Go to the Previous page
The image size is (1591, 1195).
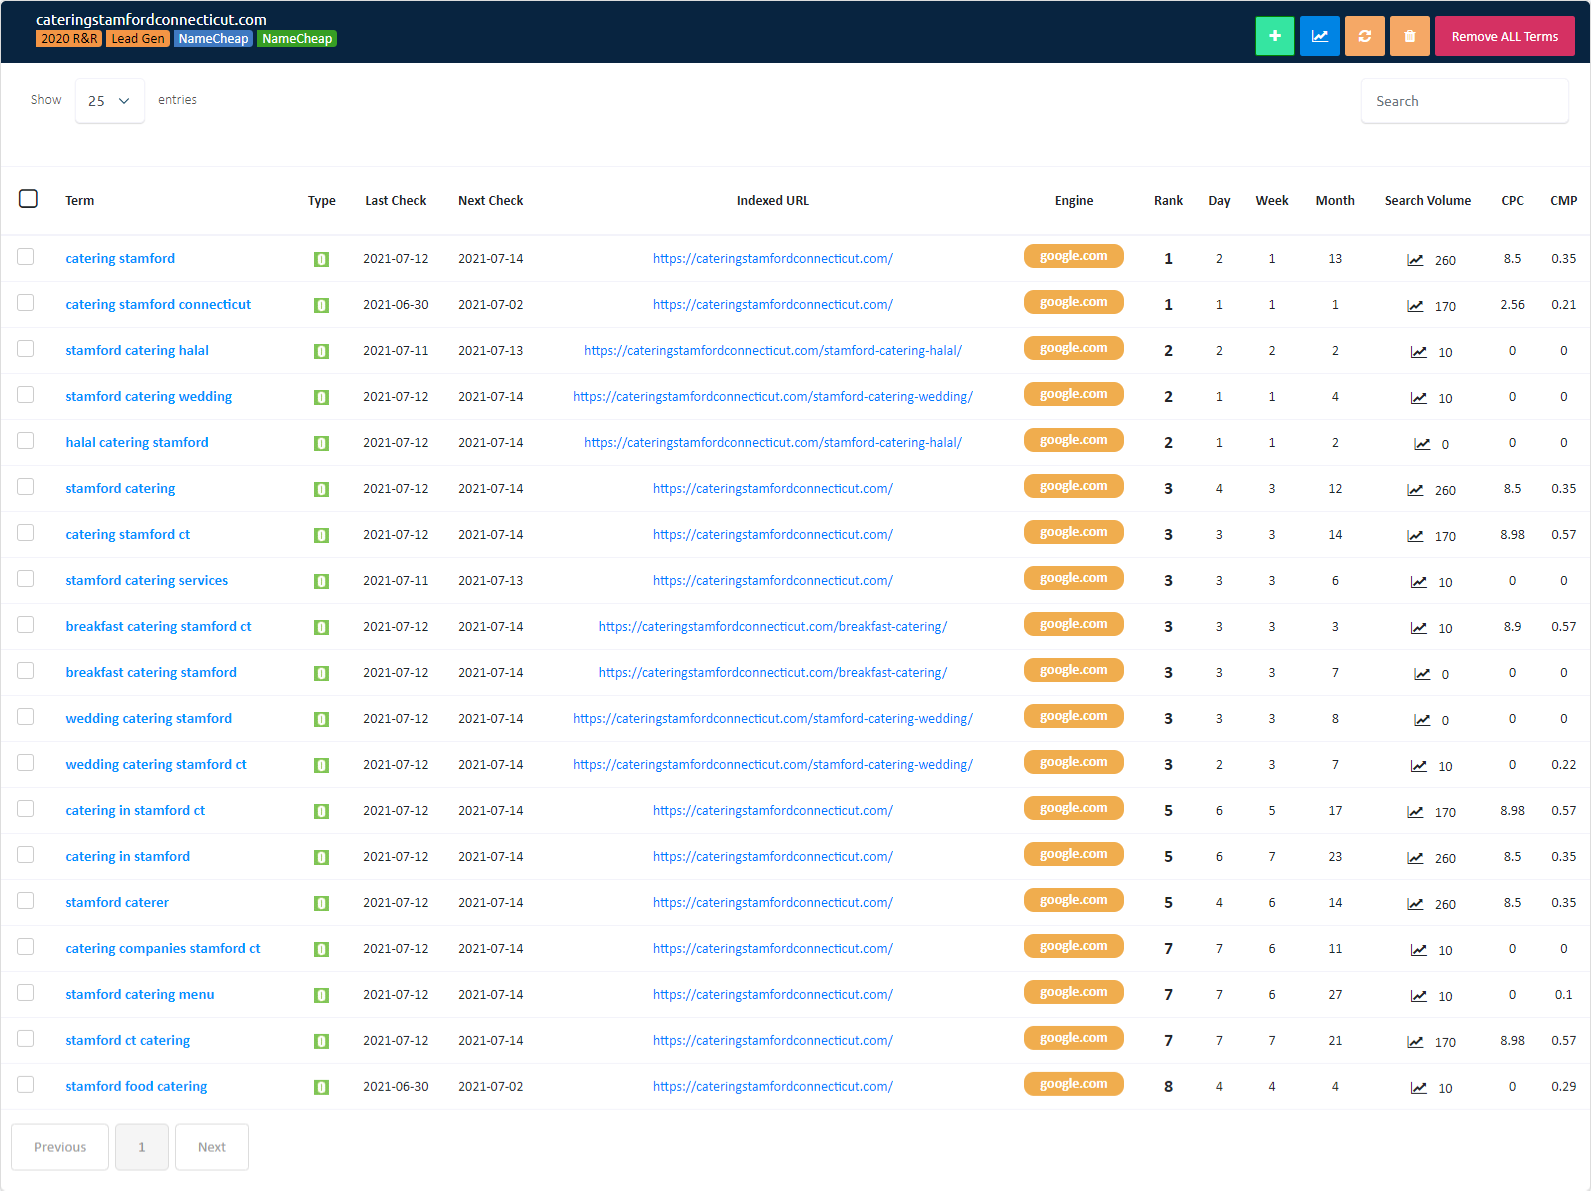pyautogui.click(x=60, y=1147)
